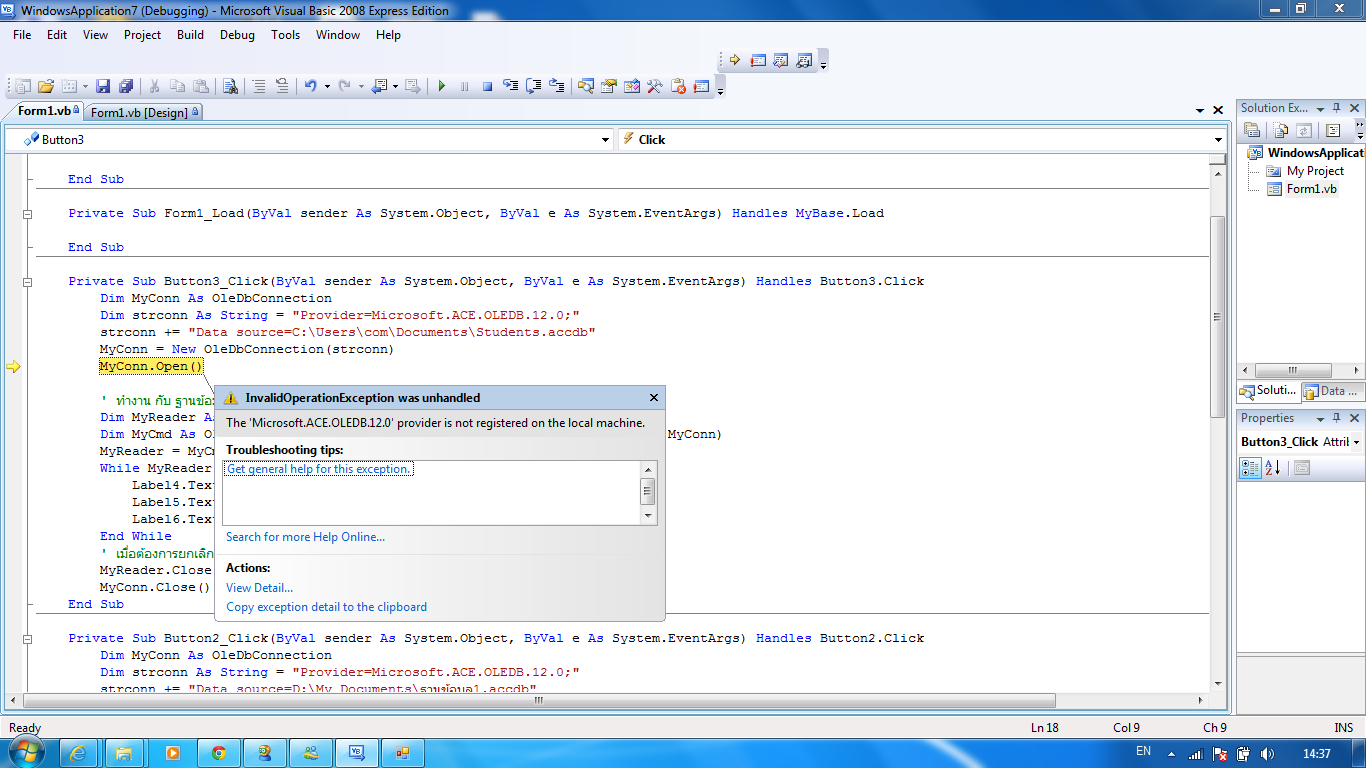Open the Undo history dropdown arrow
1366x768 pixels.
(x=326, y=86)
